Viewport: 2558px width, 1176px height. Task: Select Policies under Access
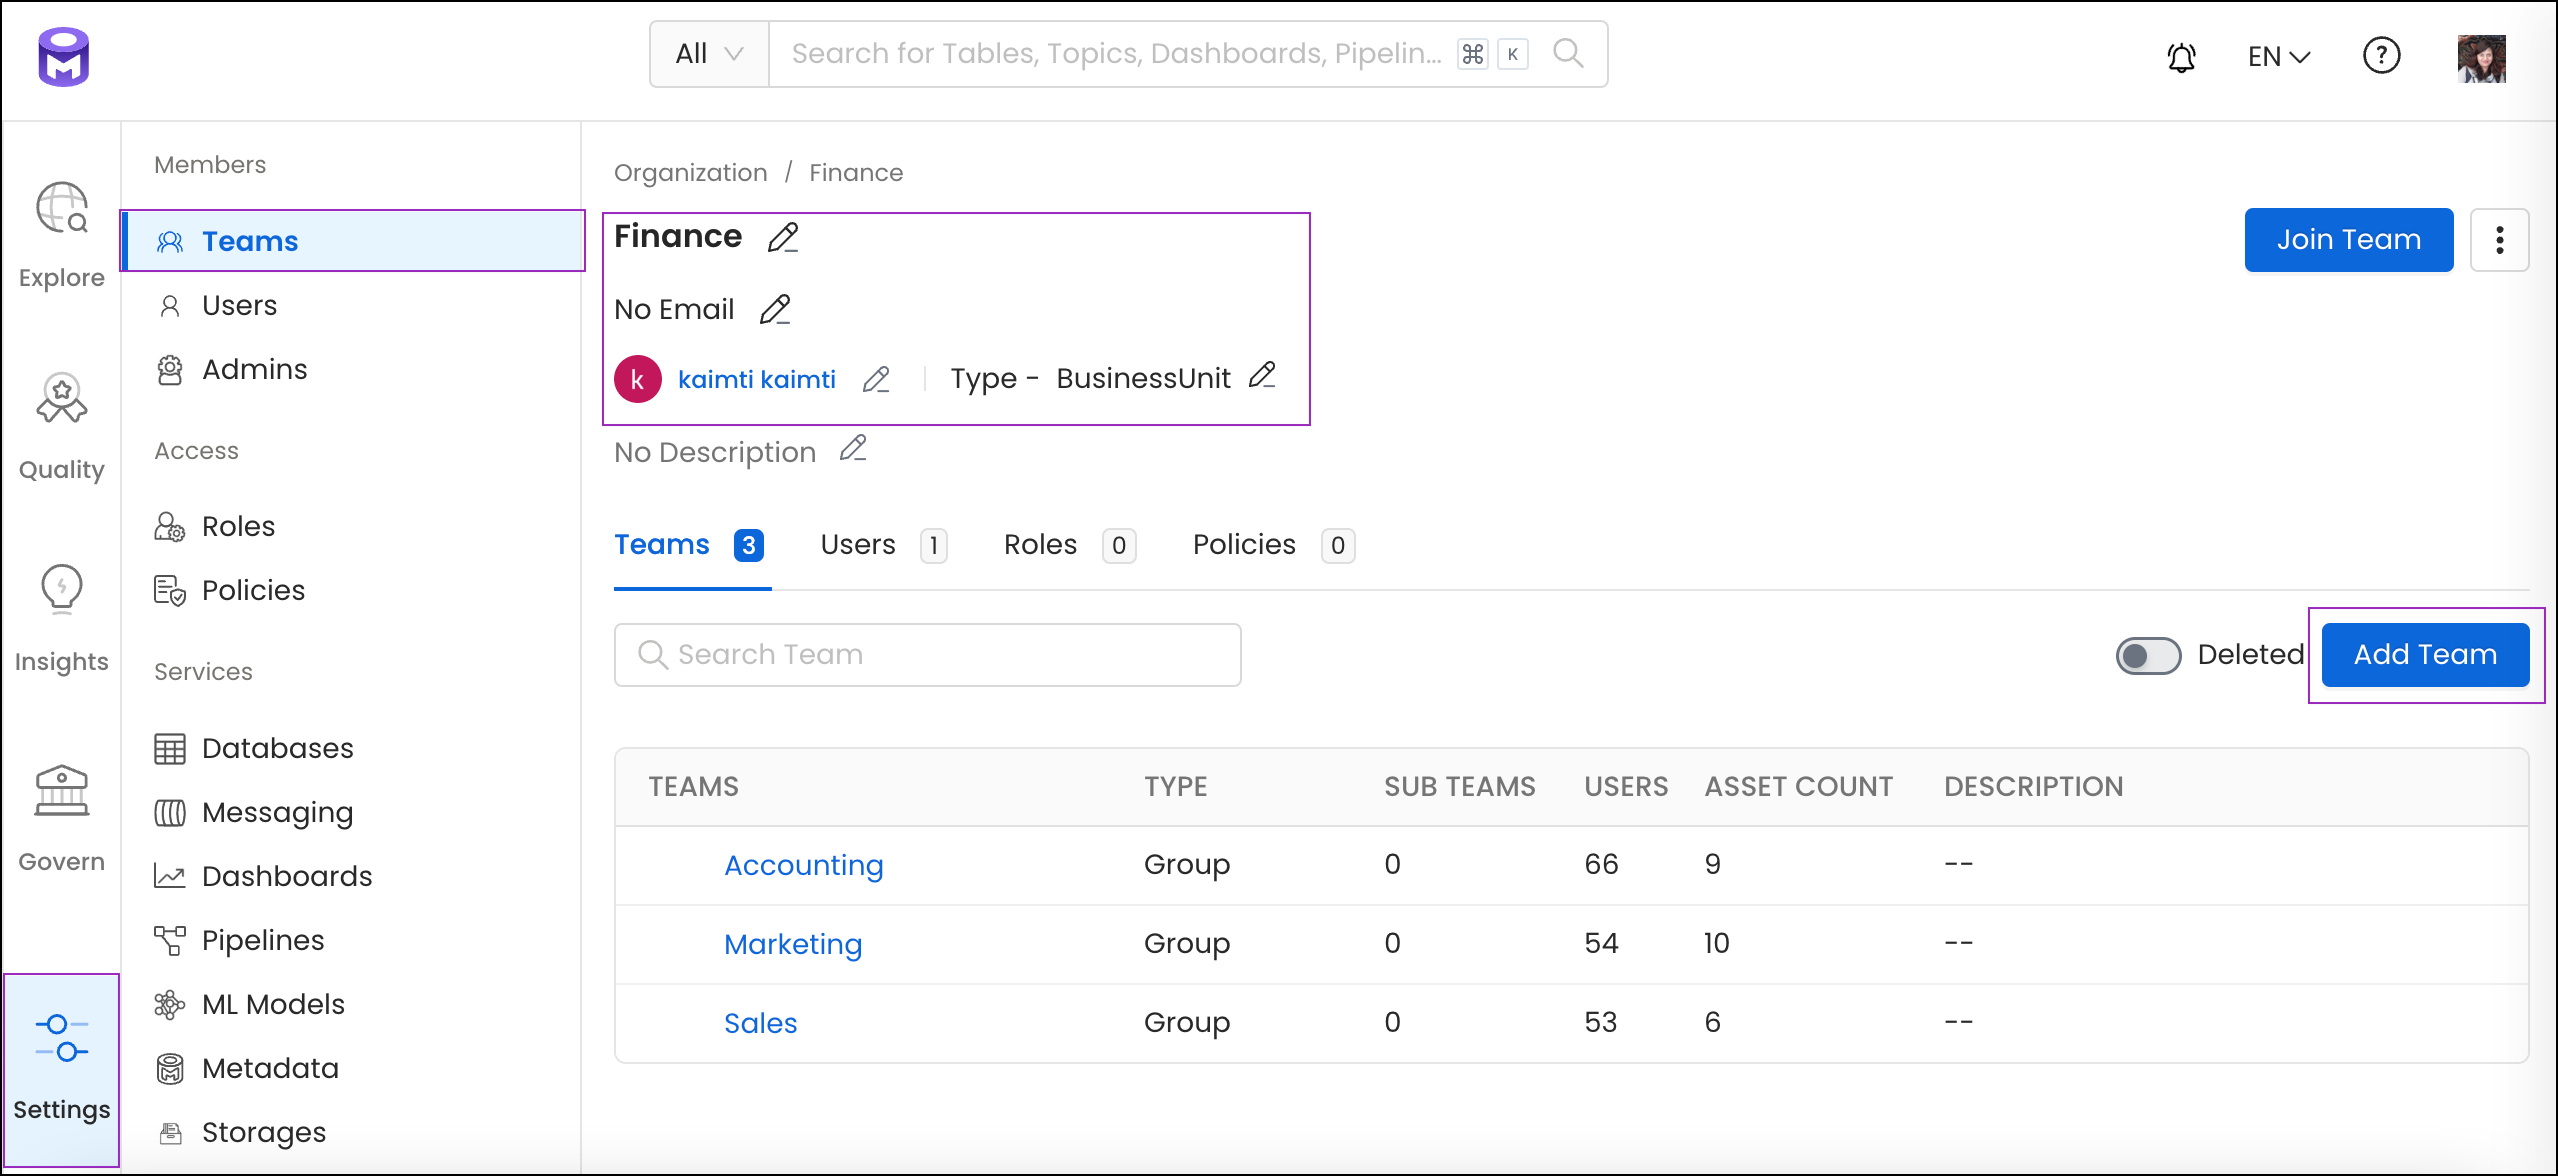352,590
